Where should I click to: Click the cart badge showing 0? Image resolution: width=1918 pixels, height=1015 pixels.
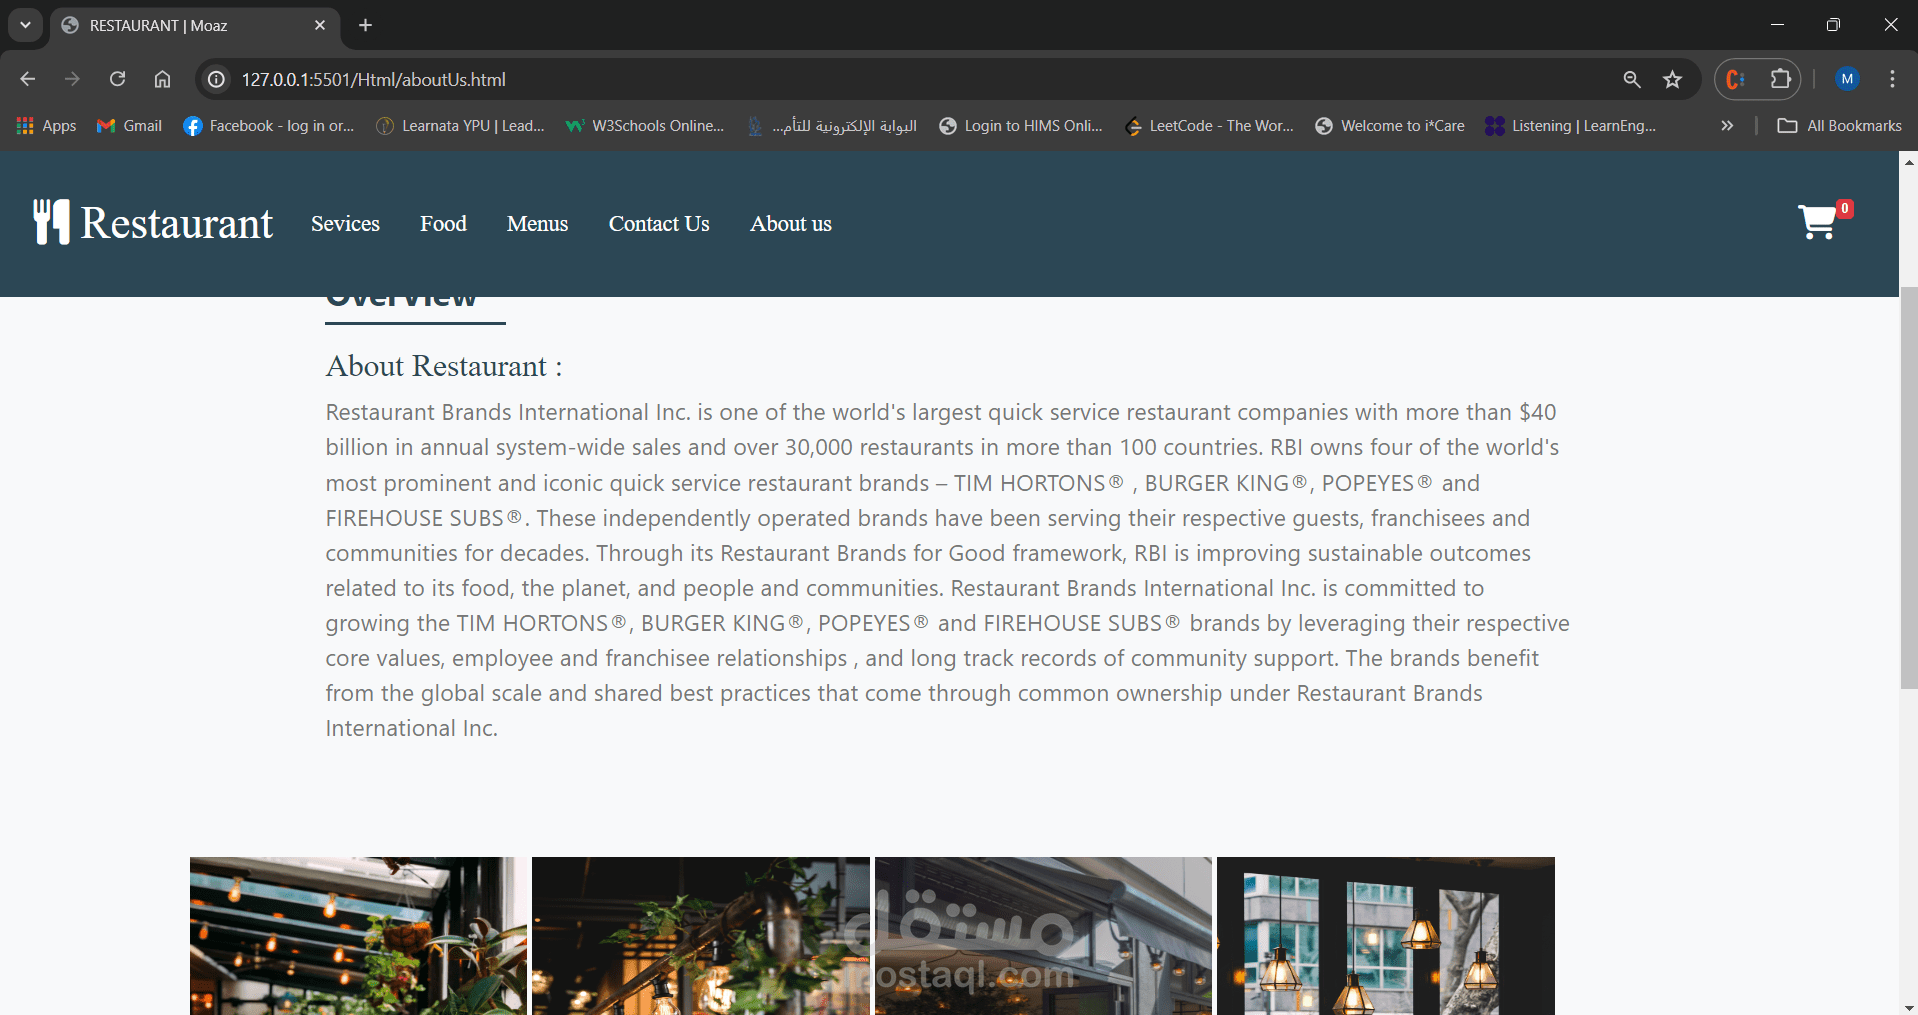pos(1845,209)
